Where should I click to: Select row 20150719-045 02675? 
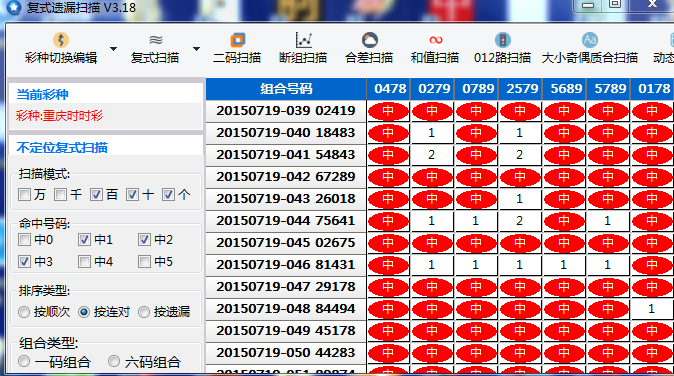[286, 243]
